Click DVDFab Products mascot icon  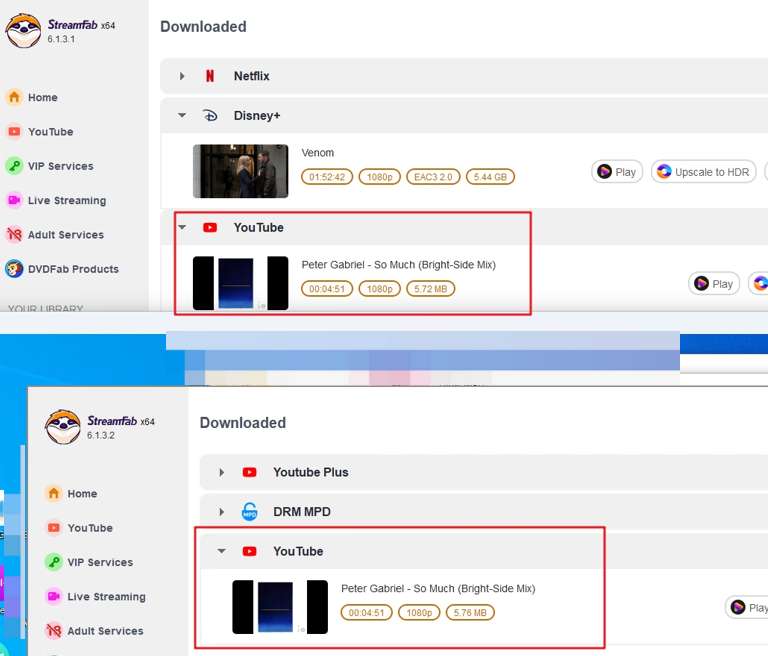pos(14,268)
